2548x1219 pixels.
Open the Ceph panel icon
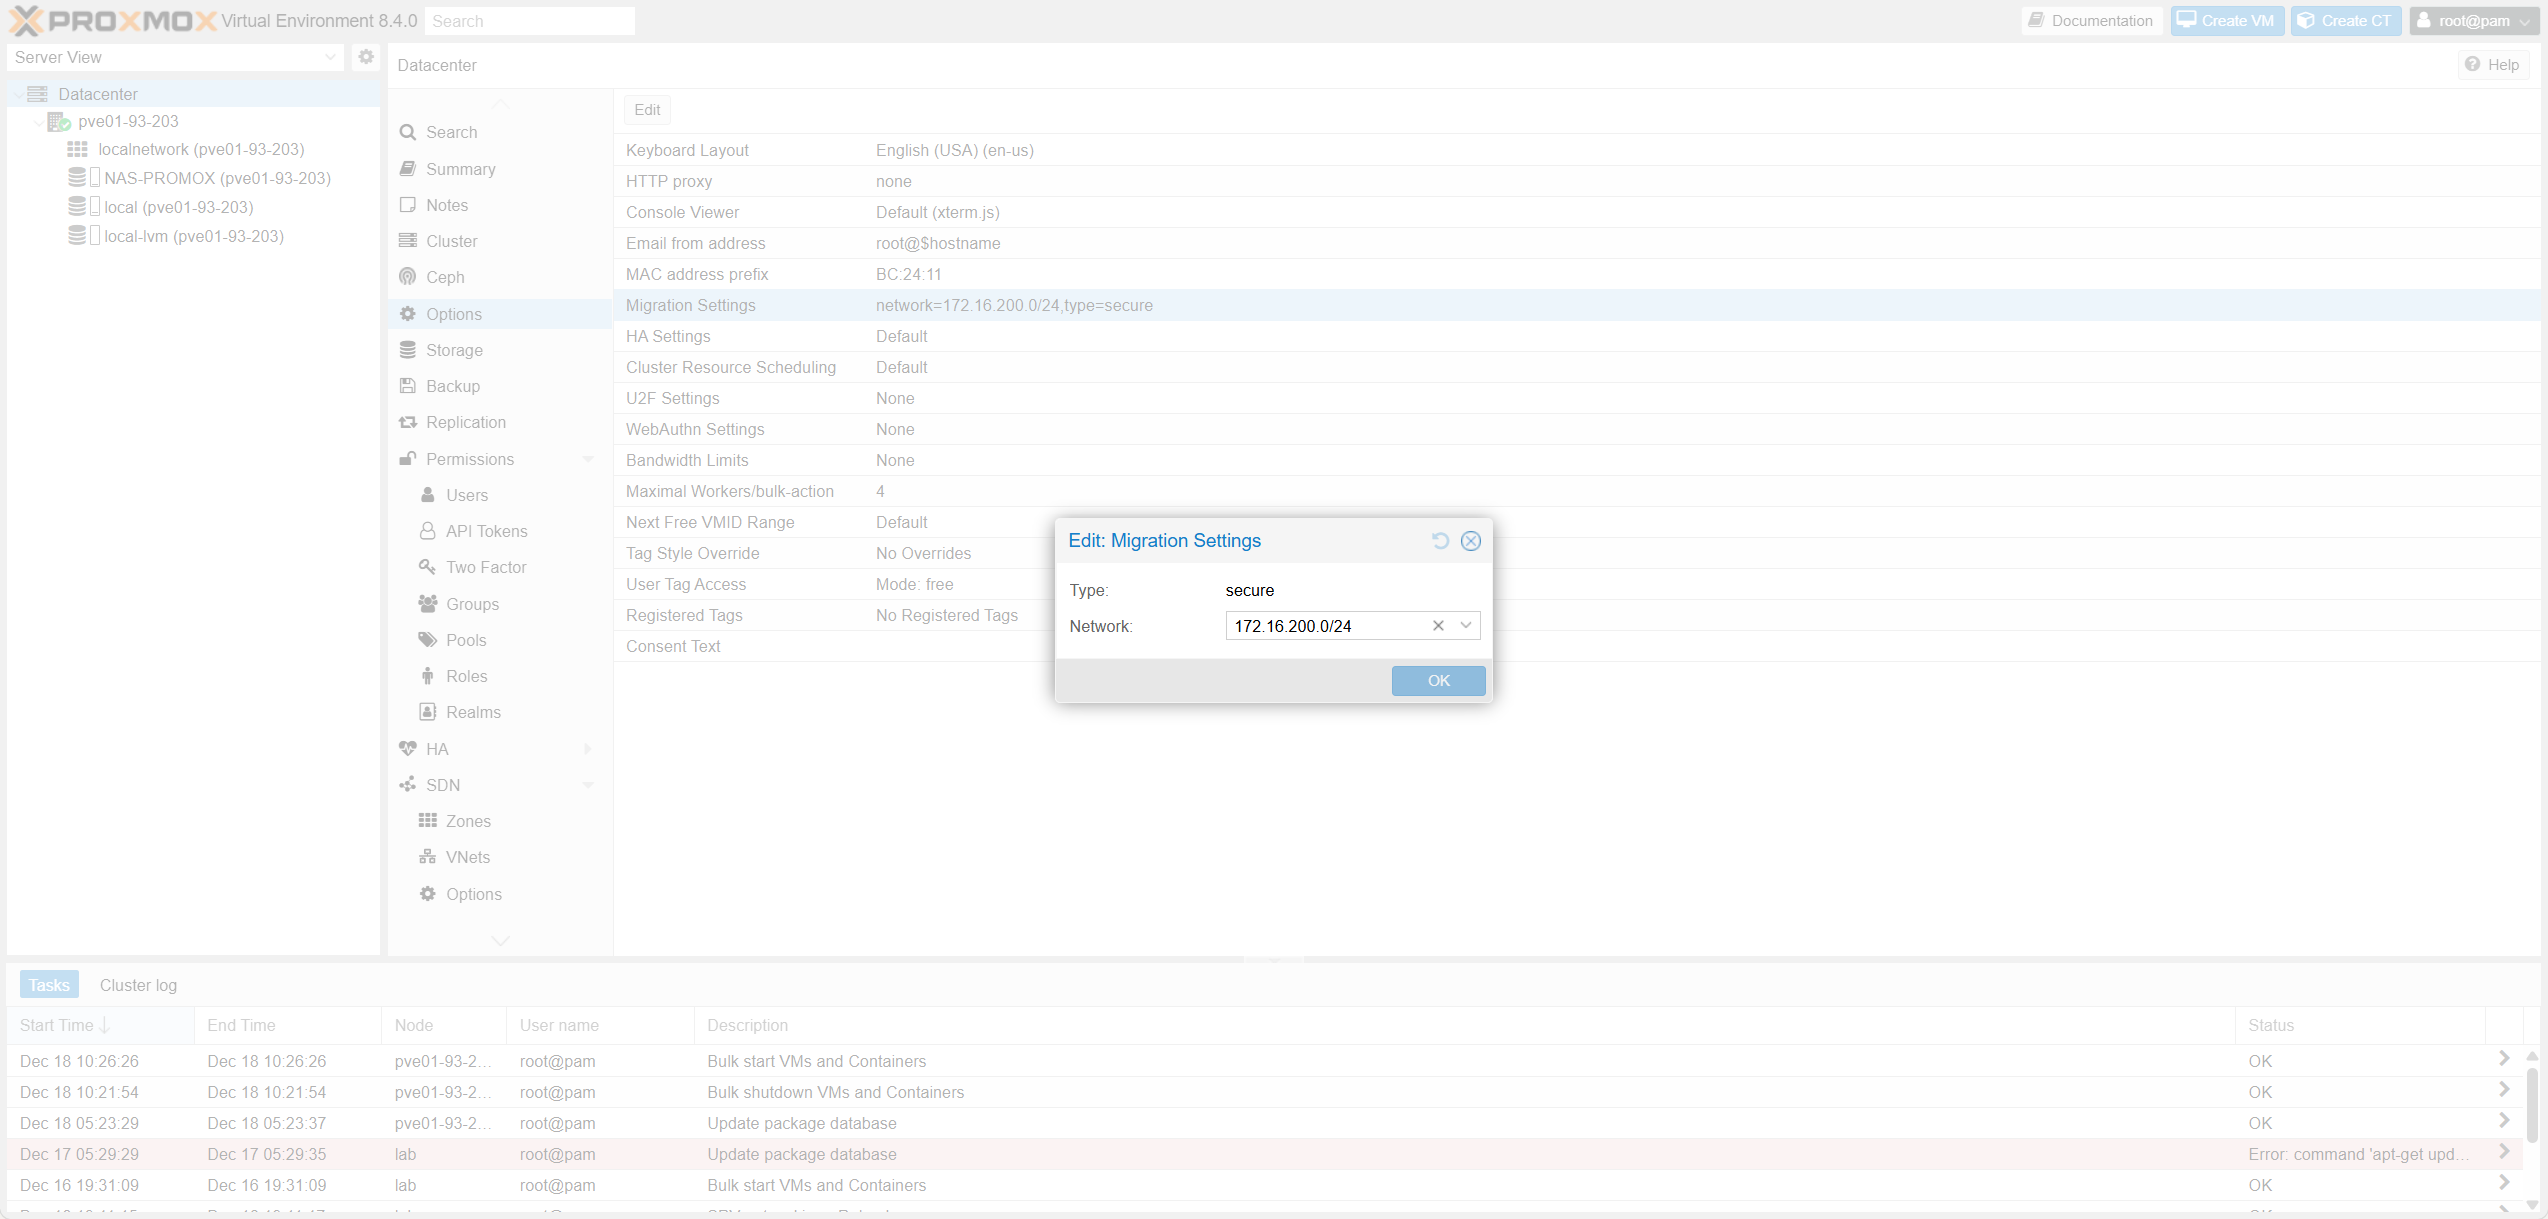(x=408, y=277)
